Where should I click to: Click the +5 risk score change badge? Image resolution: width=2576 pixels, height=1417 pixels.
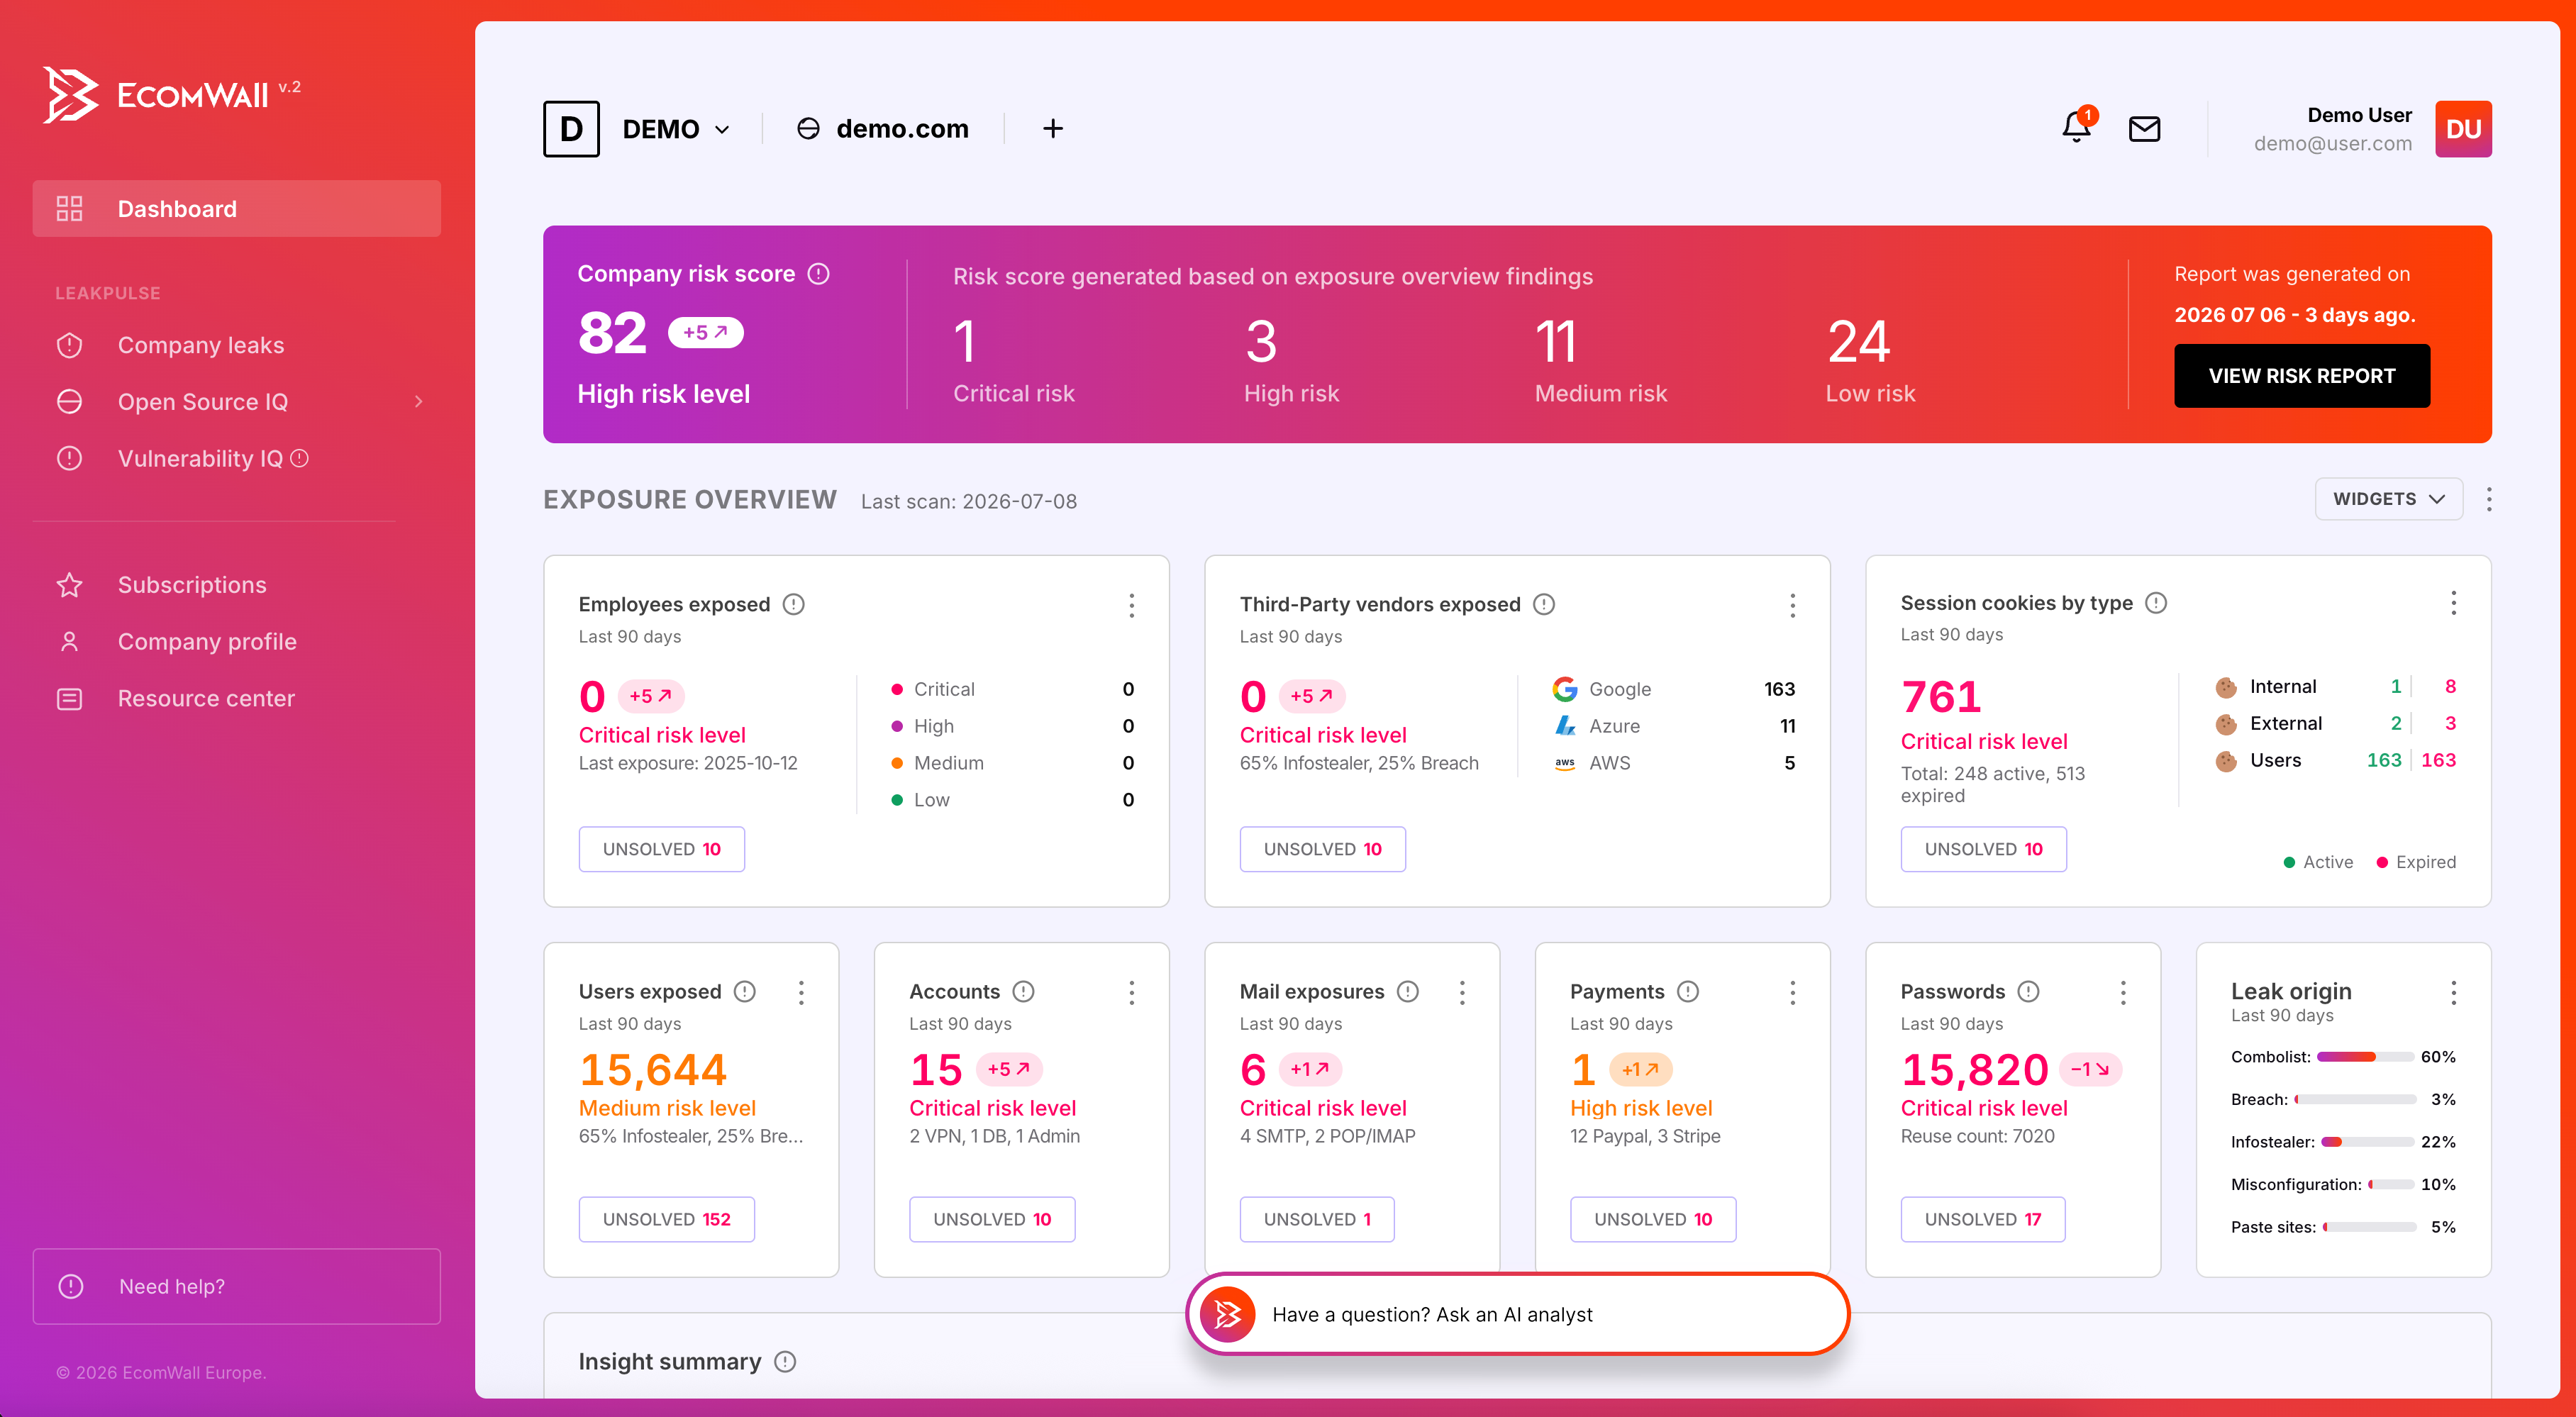[x=705, y=332]
